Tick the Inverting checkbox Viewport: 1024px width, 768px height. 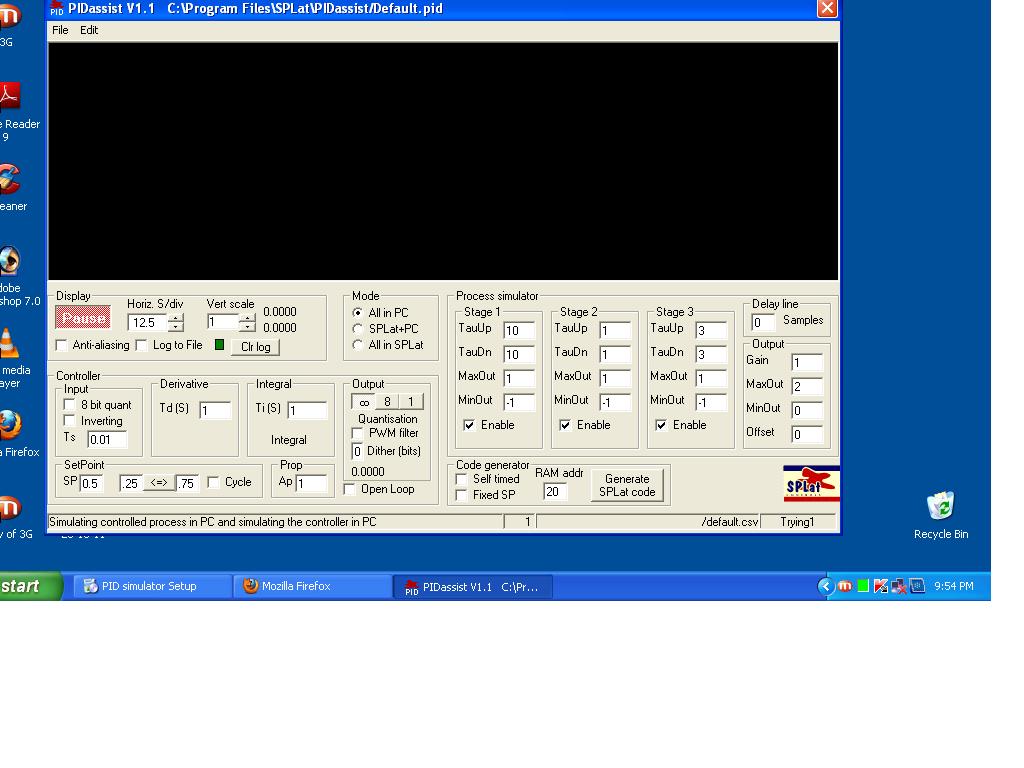point(70,421)
